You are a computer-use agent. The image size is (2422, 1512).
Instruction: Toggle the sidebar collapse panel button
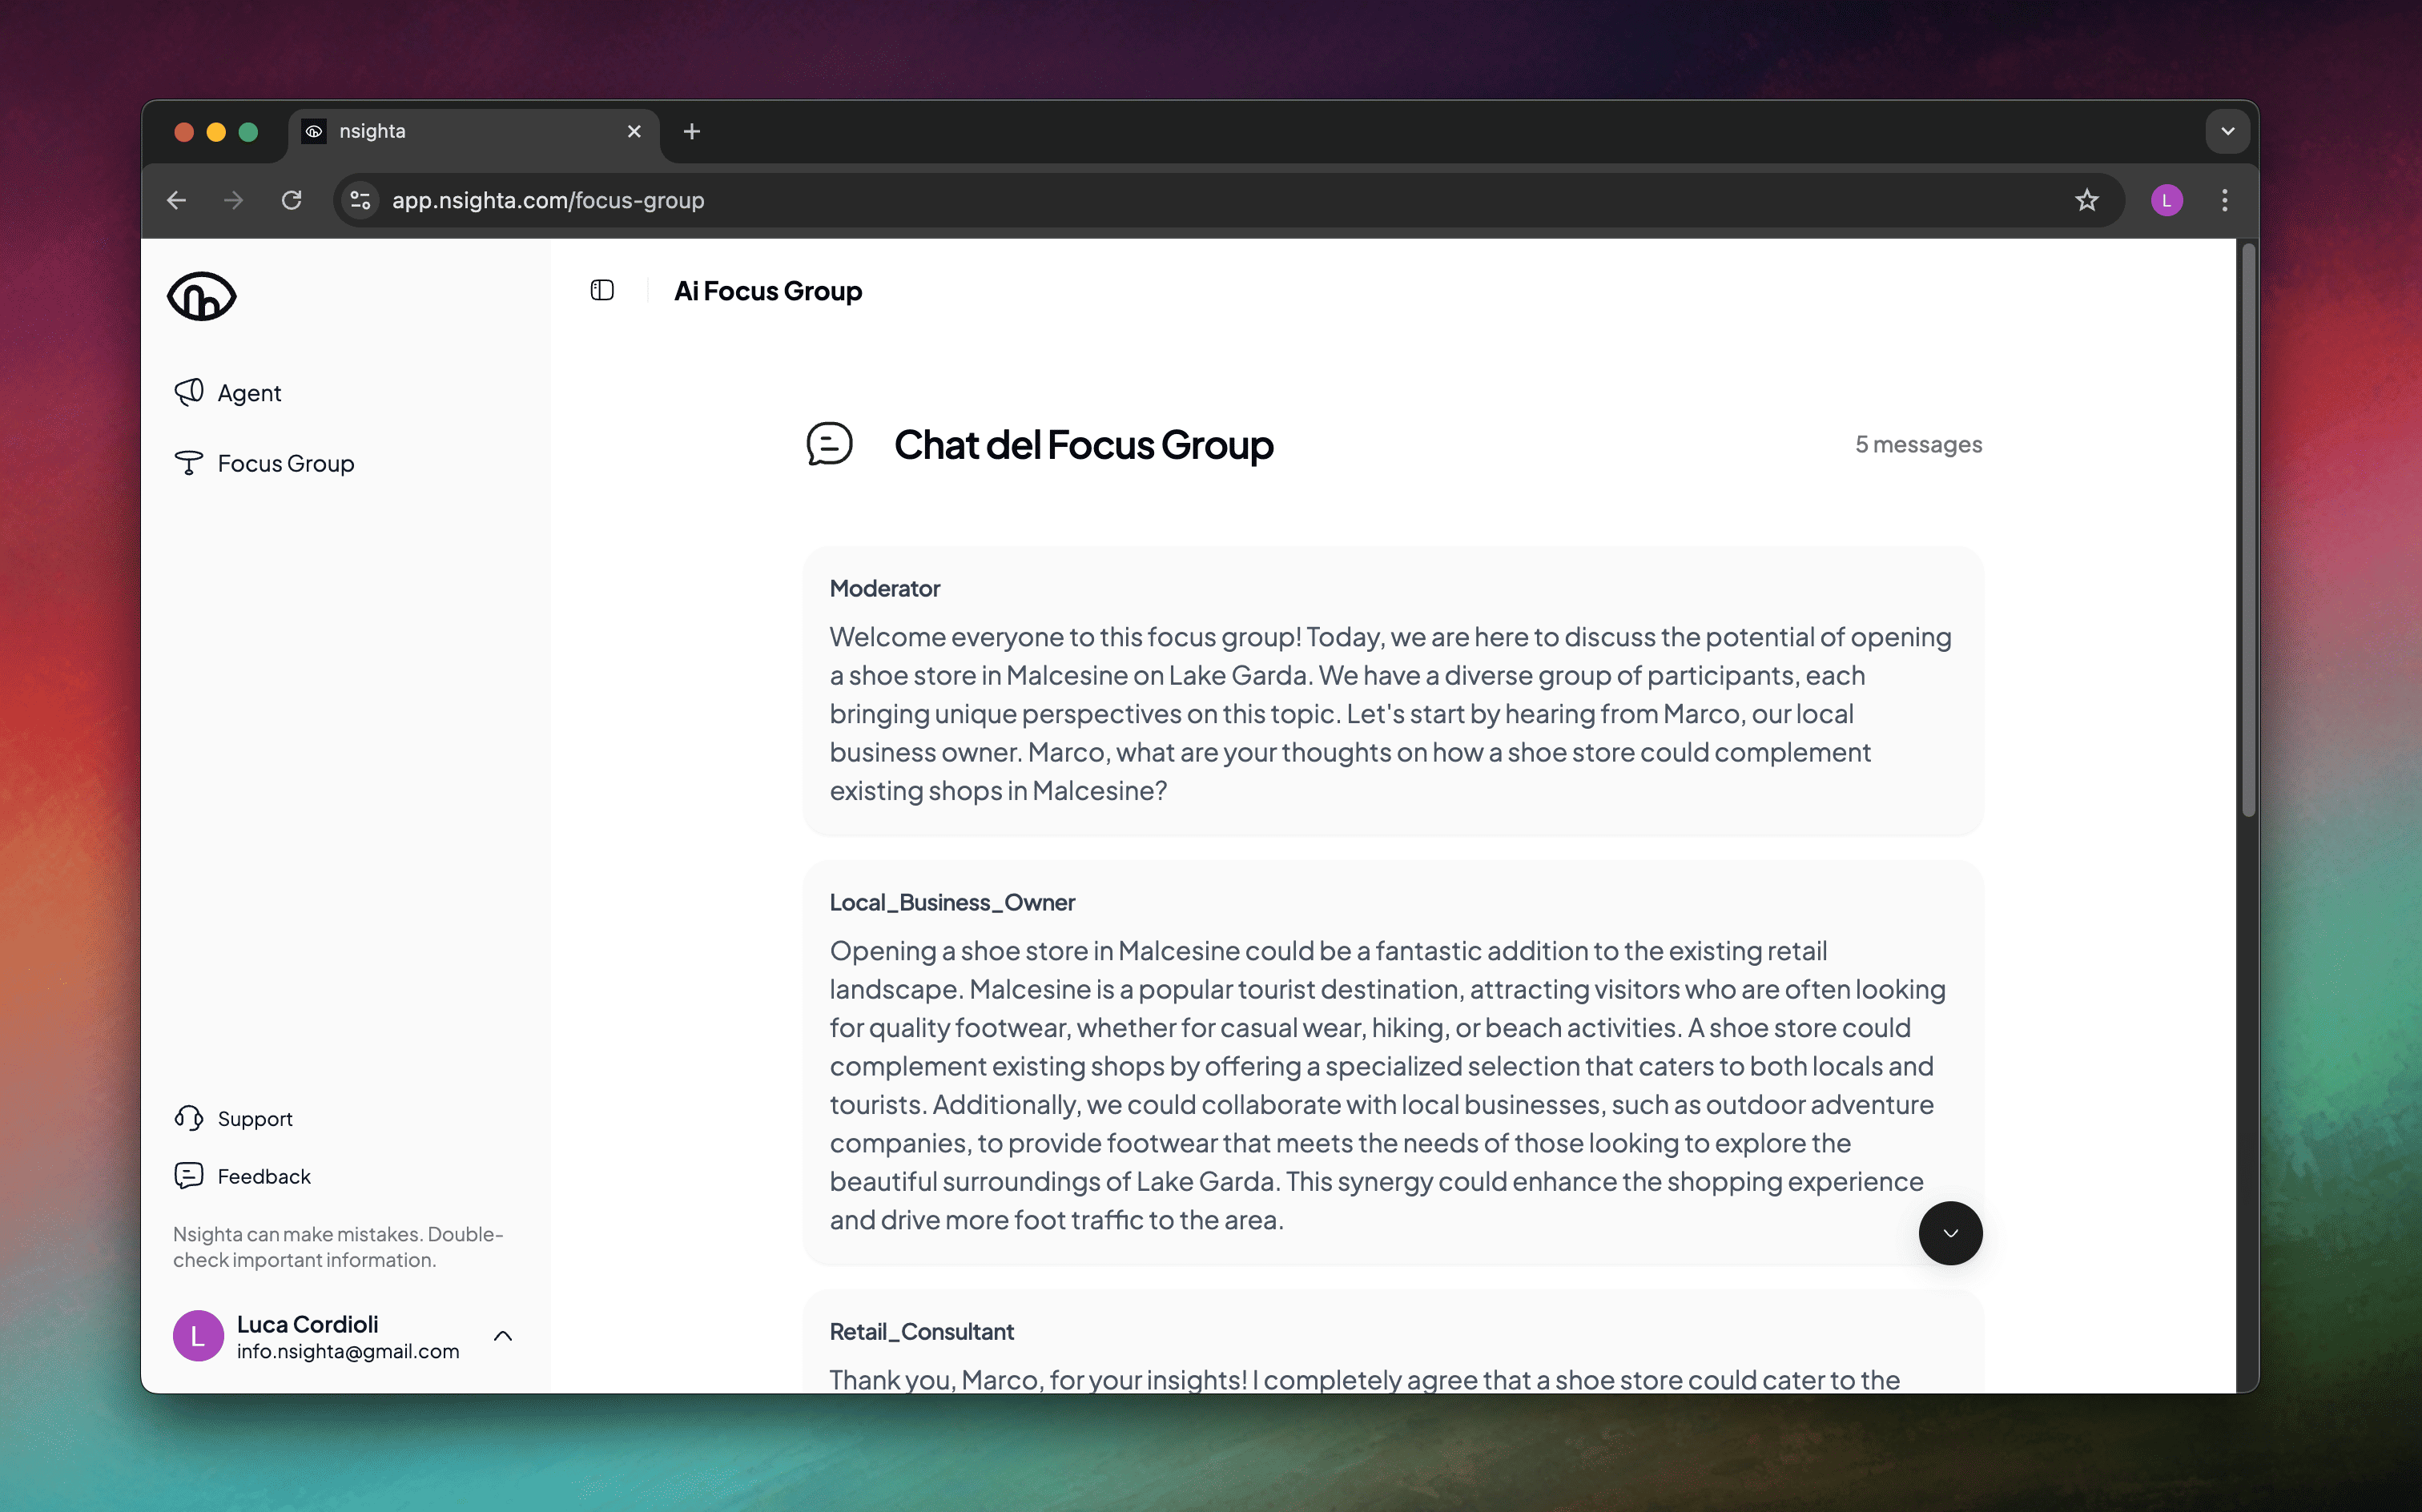coord(602,289)
